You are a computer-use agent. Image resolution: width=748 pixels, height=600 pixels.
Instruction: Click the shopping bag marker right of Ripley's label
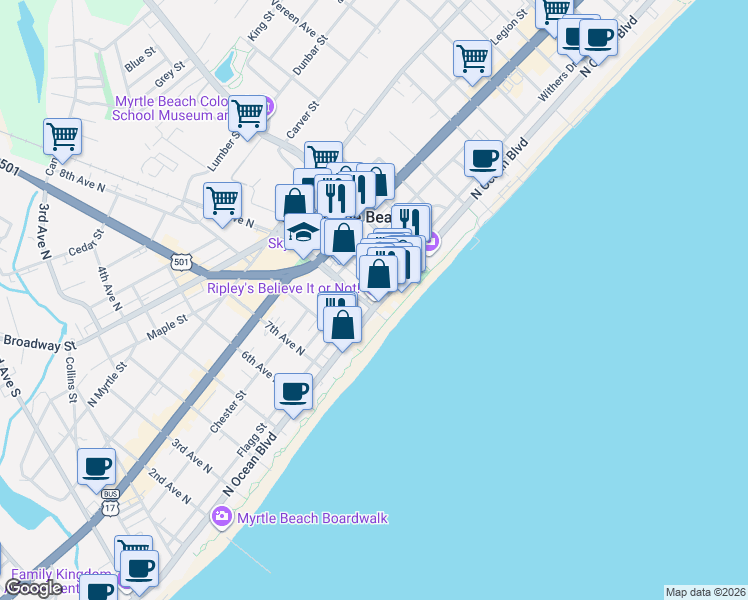coord(378,274)
